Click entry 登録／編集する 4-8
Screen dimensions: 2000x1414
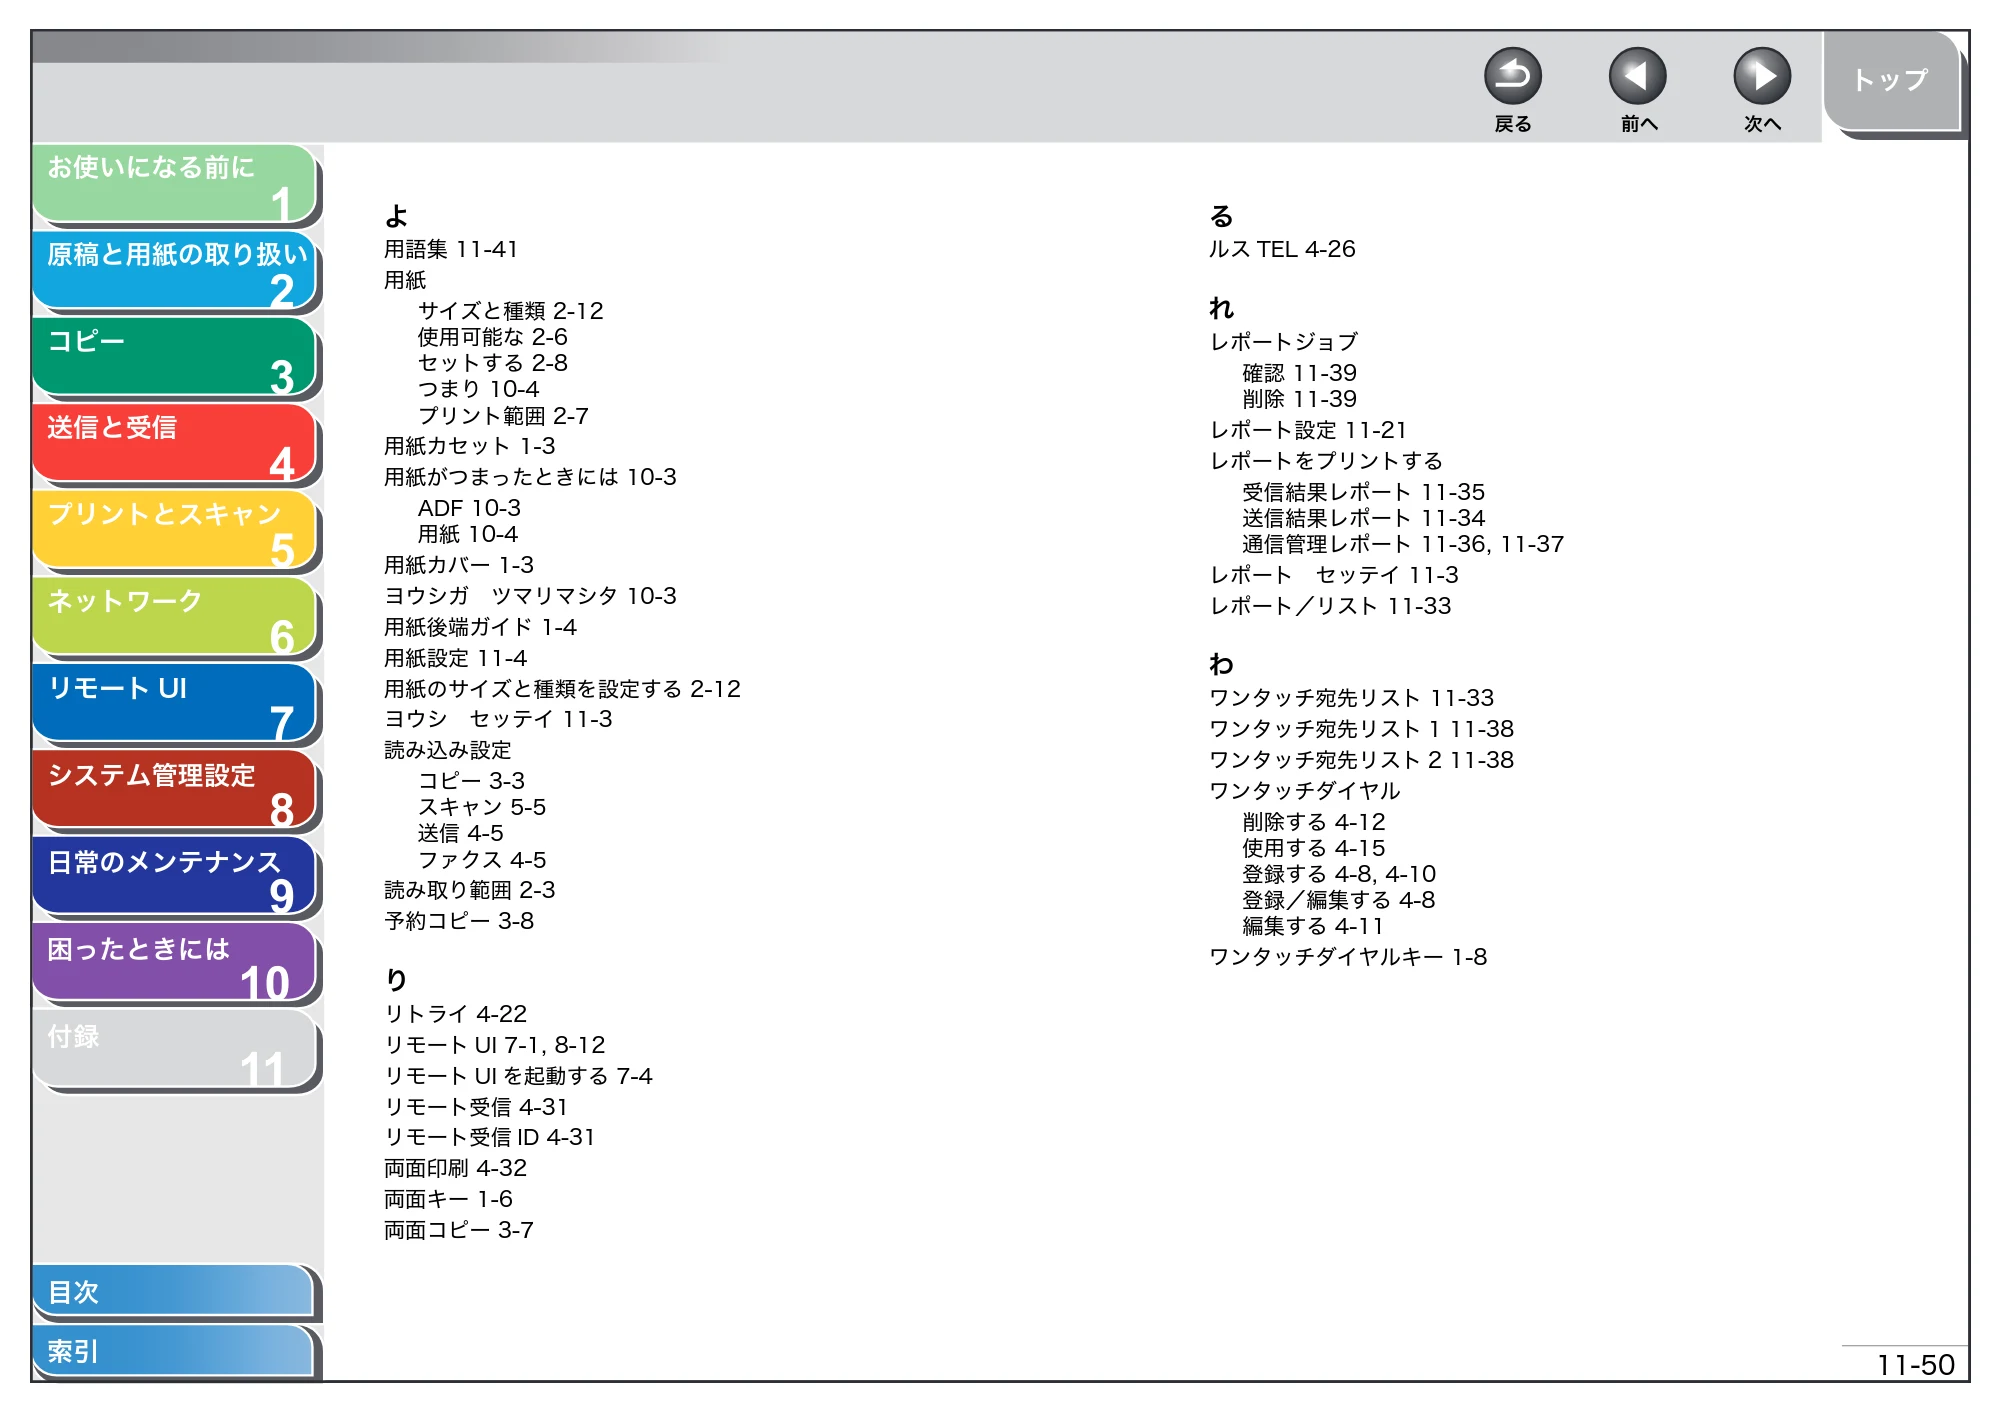(1339, 900)
